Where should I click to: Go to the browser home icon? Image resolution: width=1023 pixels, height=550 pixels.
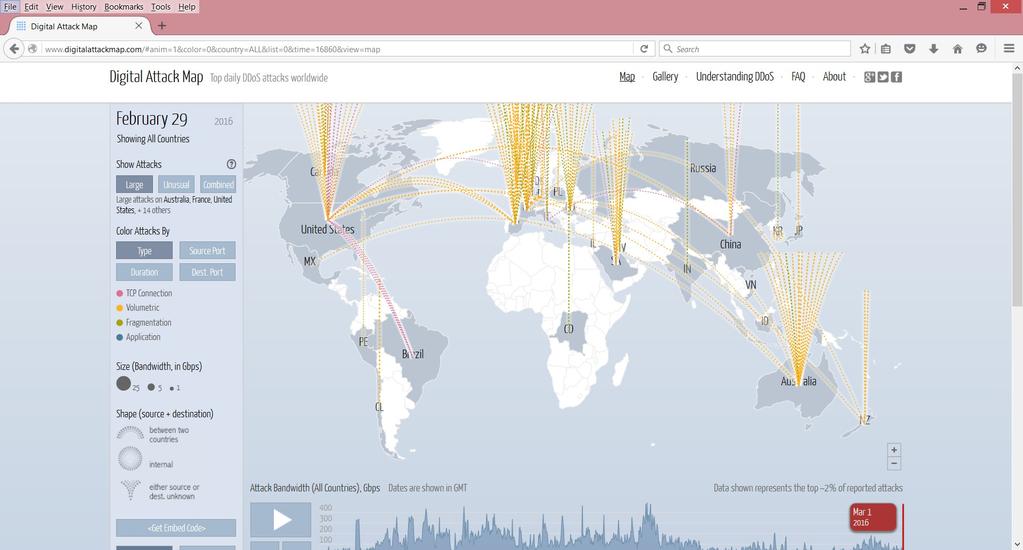coord(958,49)
